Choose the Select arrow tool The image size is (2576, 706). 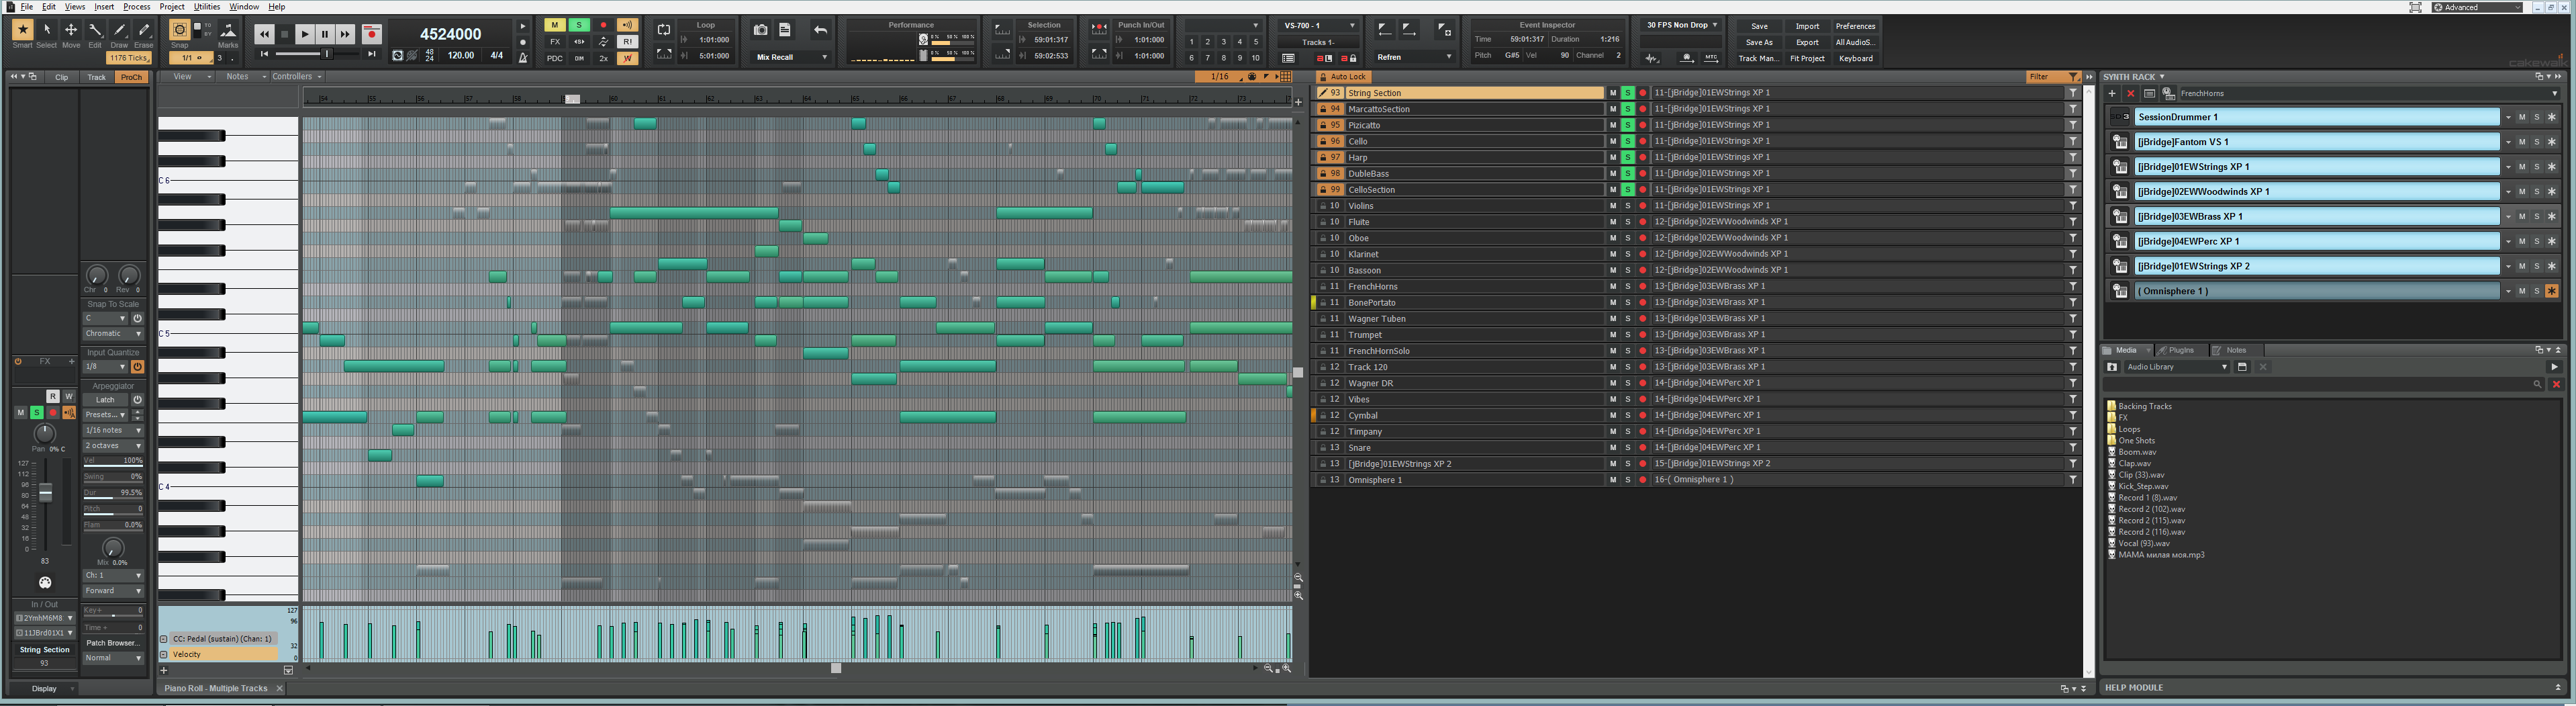(x=47, y=30)
